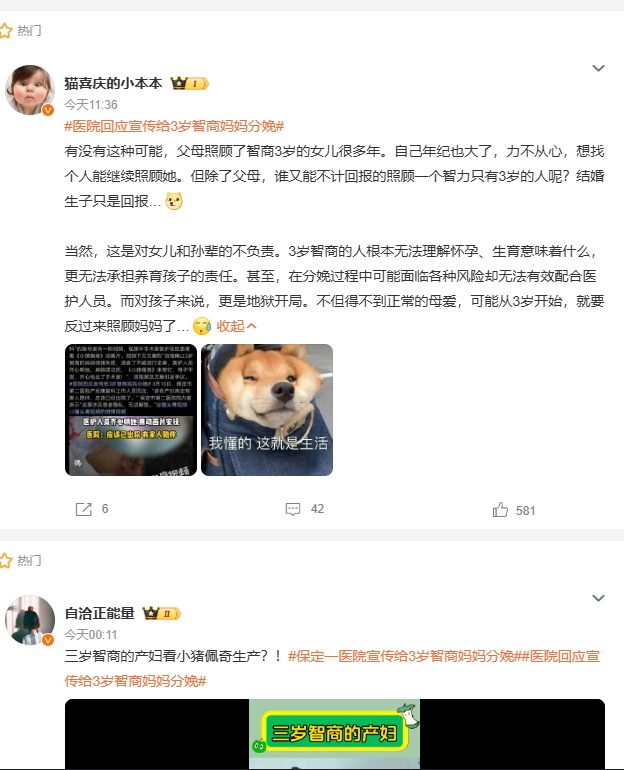The width and height of the screenshot is (624, 770).
Task: Click the crown badge next to 自洽正能量
Action: point(162,613)
